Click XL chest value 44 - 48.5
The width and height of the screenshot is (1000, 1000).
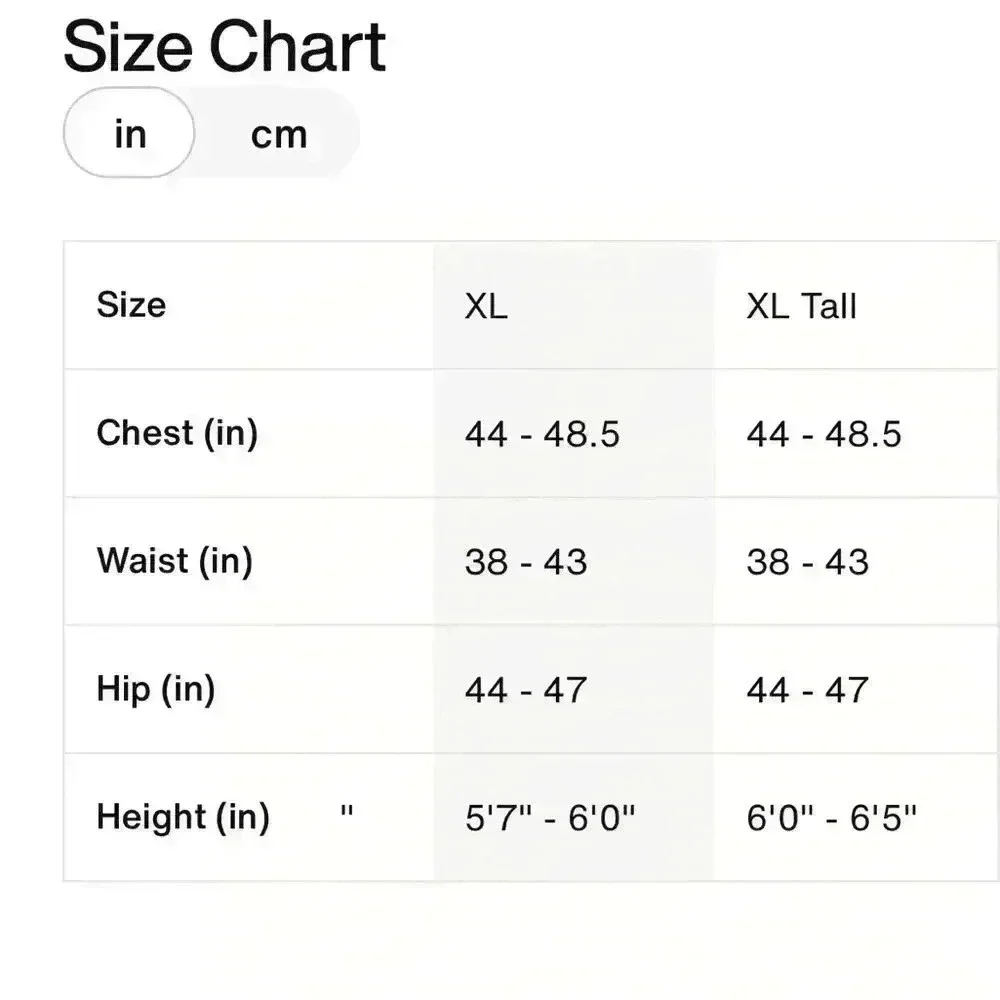point(542,434)
